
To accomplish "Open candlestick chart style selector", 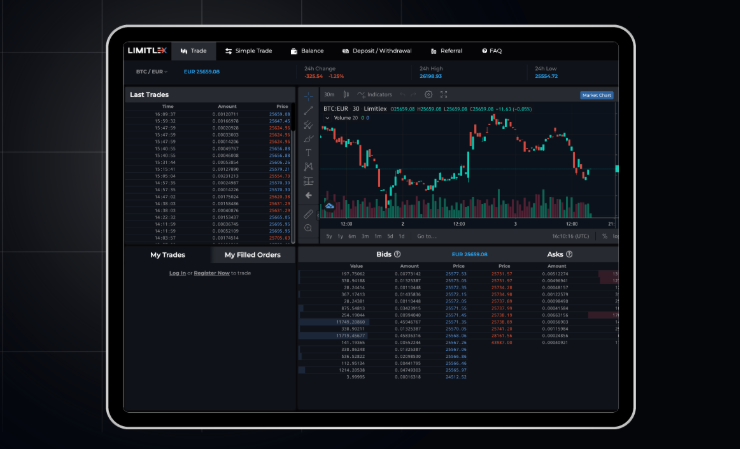I will 345,94.
